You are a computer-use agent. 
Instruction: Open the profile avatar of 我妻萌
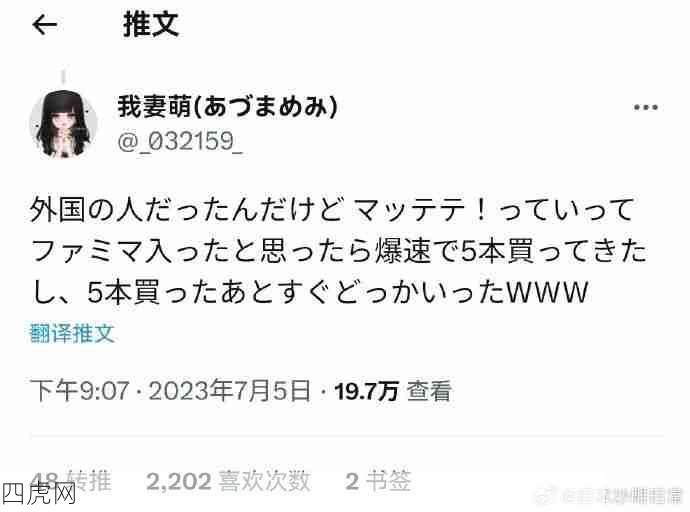(63, 124)
